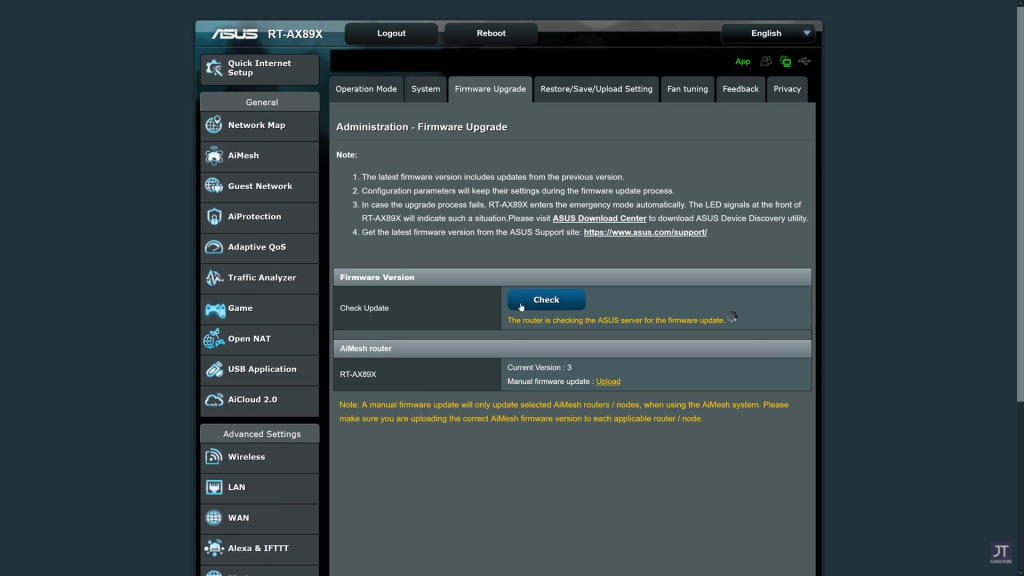Click the RT-AX89X model name in header
Image resolution: width=1024 pixels, height=576 pixels.
(x=295, y=34)
